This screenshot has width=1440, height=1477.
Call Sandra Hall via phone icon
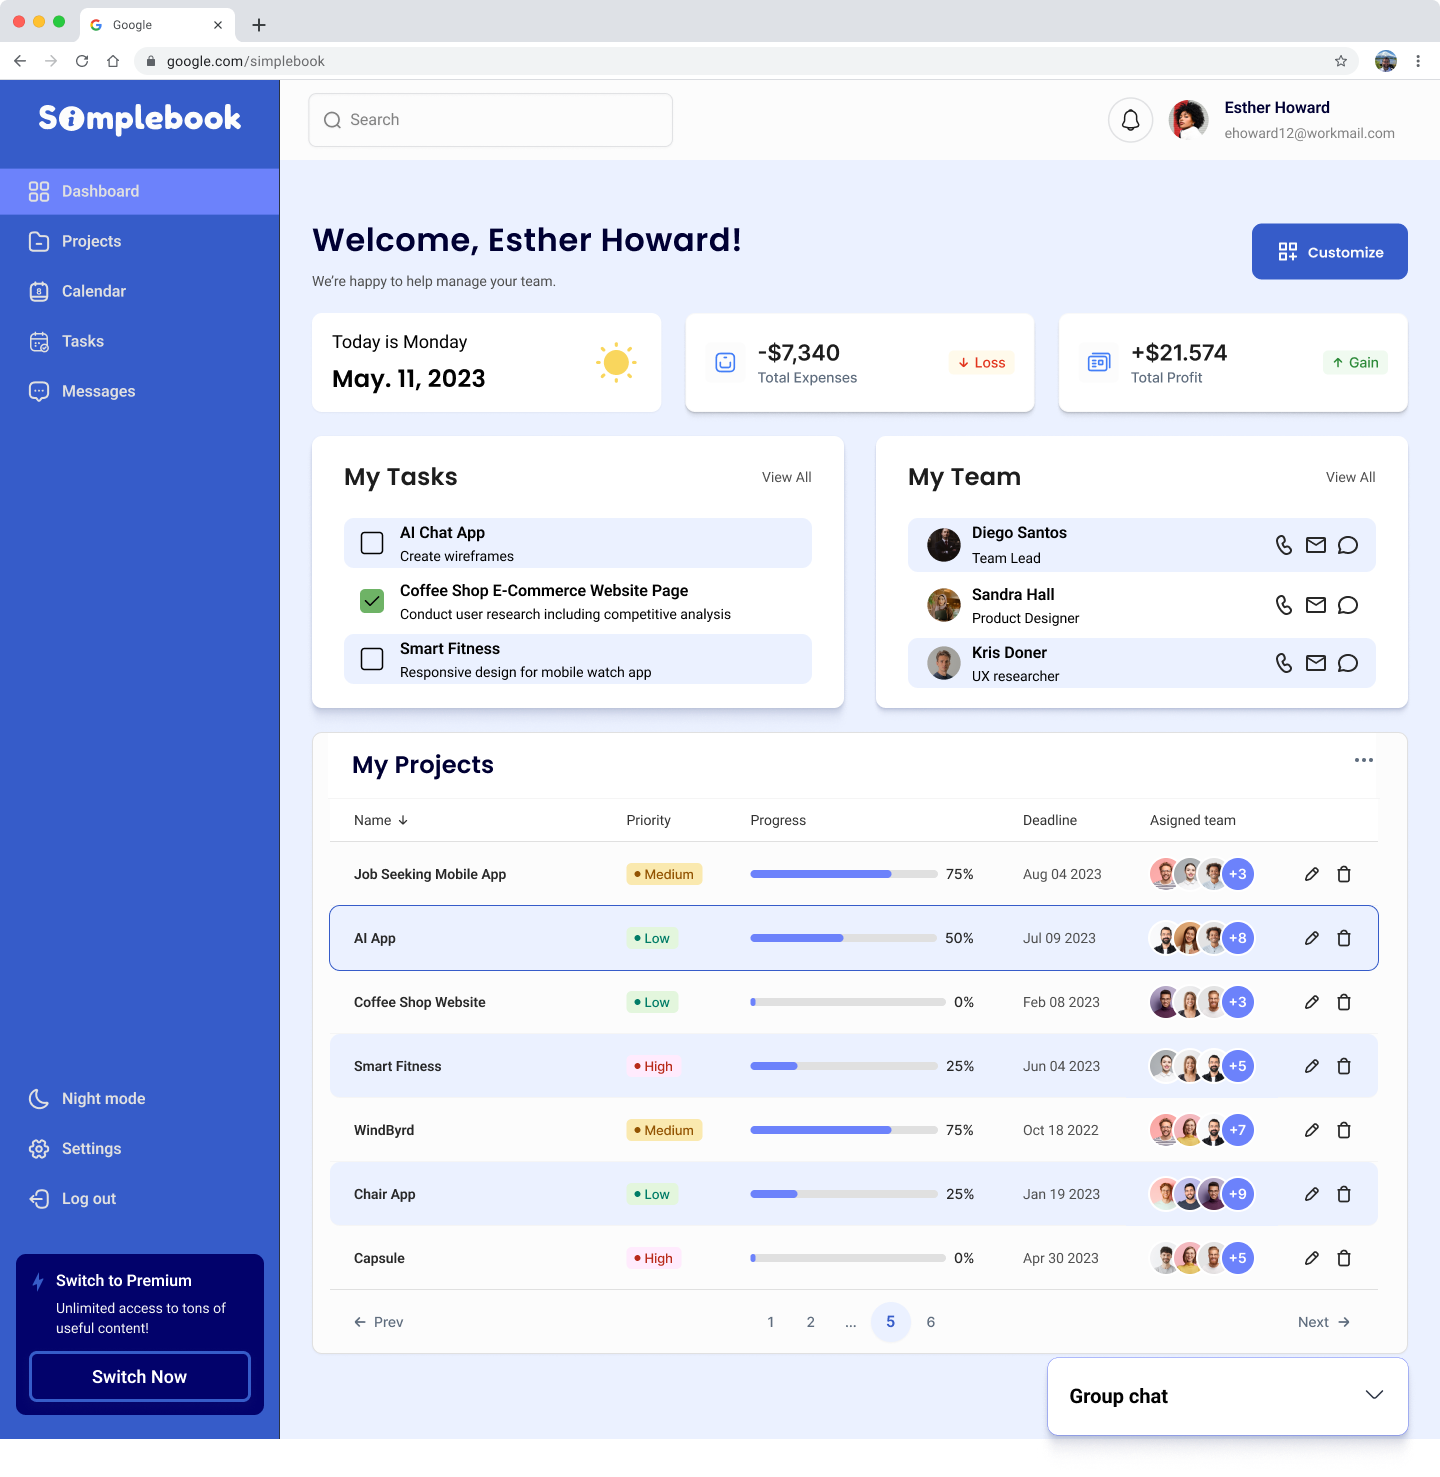1284,605
